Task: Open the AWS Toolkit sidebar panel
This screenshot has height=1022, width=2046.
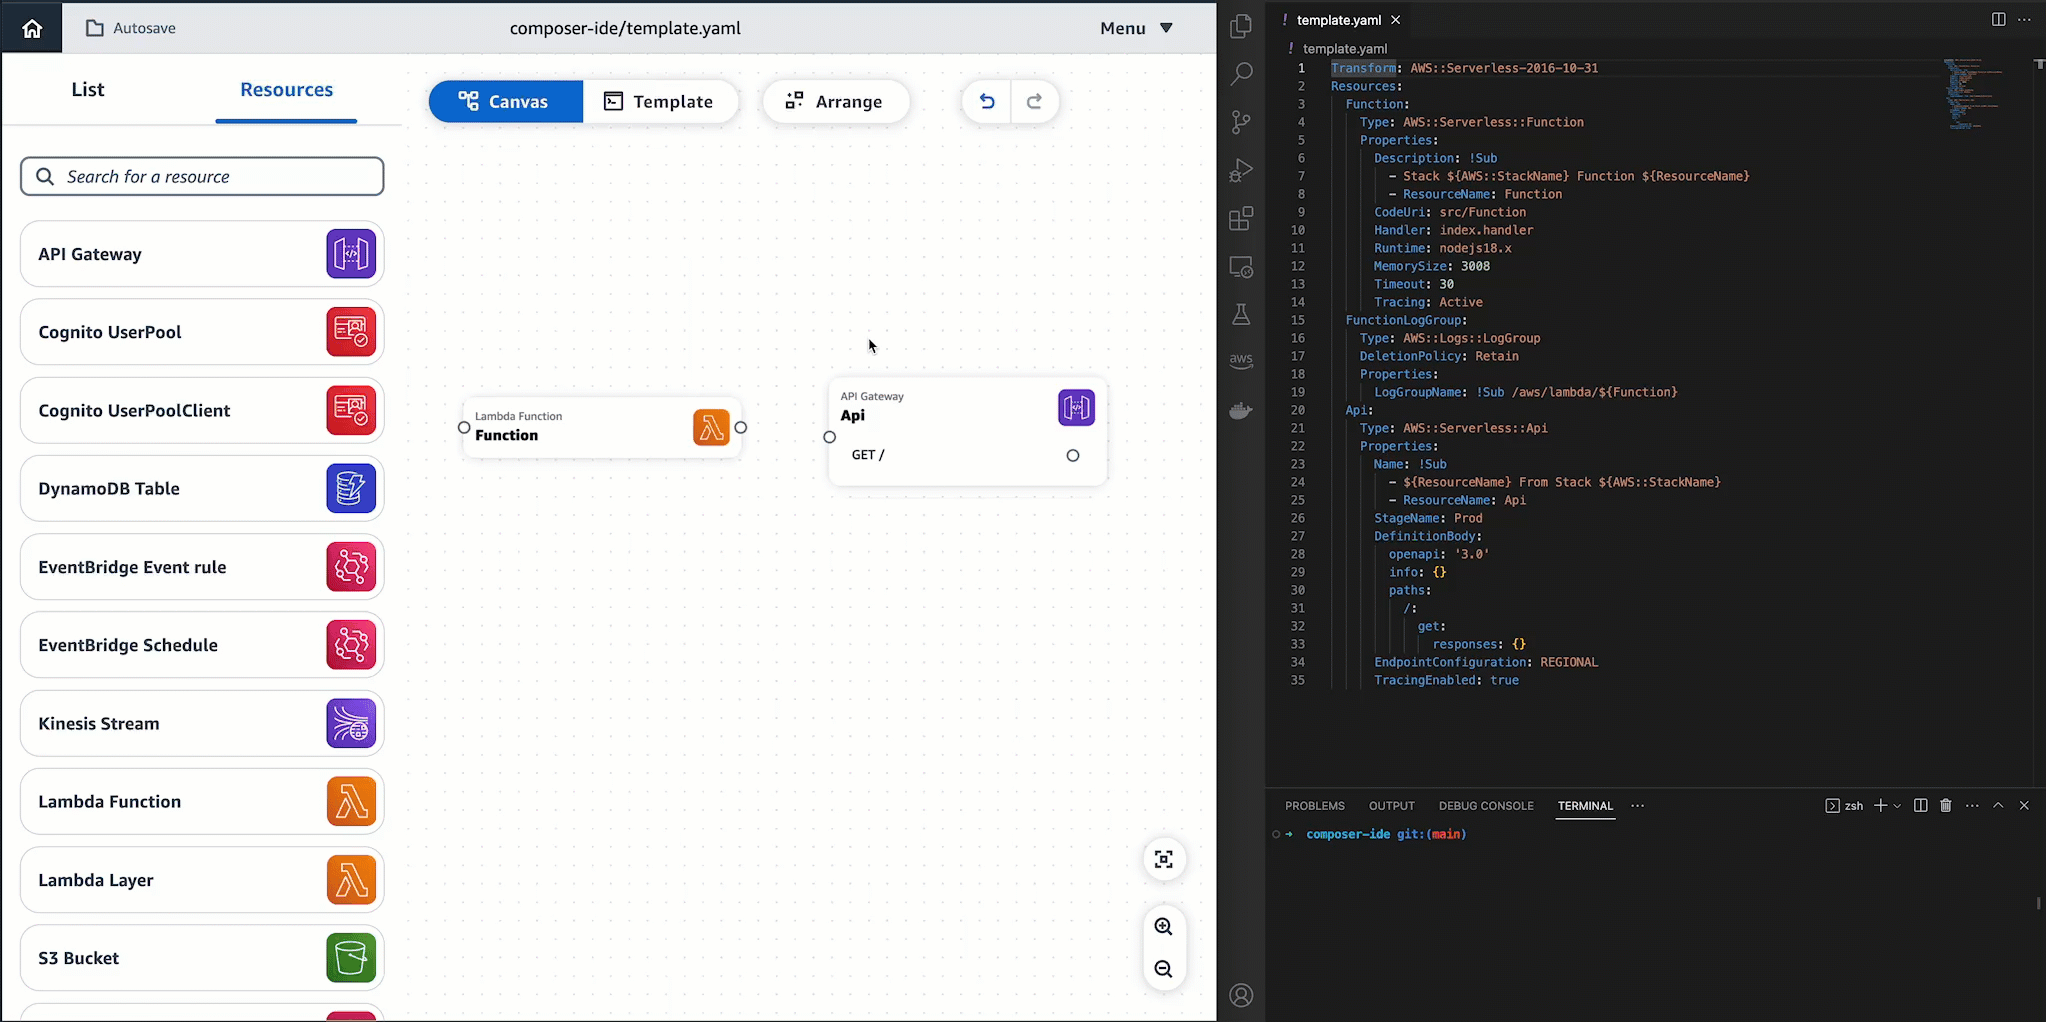Action: click(x=1240, y=361)
